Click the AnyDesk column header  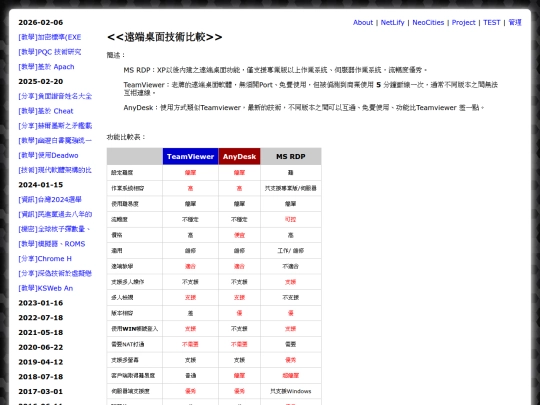pos(239,156)
